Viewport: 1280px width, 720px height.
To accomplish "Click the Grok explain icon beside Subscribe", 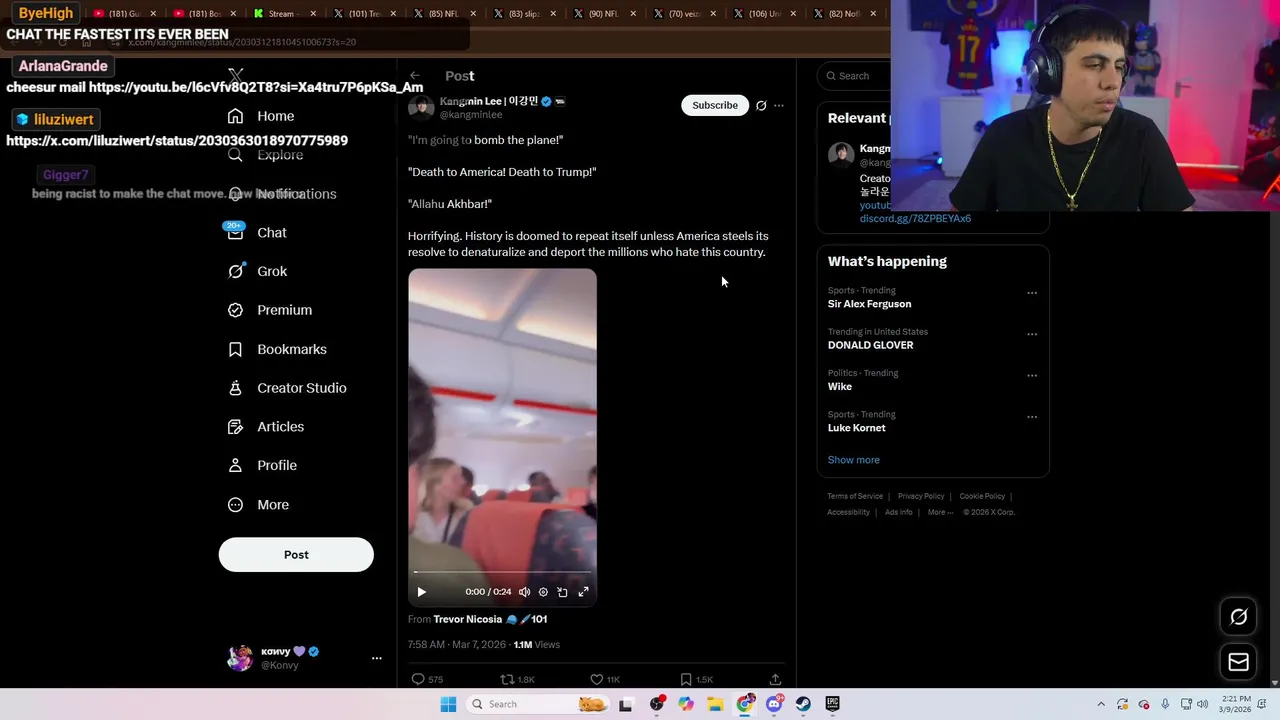I will [761, 105].
